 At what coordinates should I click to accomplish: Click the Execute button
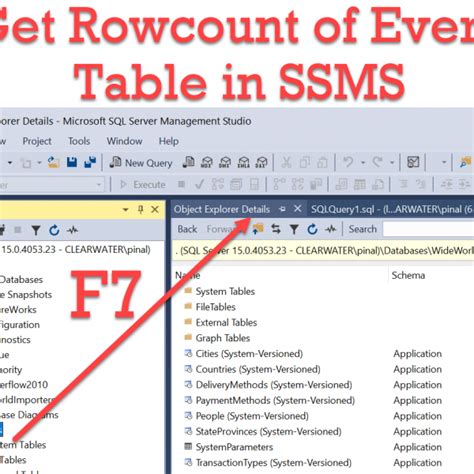[143, 184]
